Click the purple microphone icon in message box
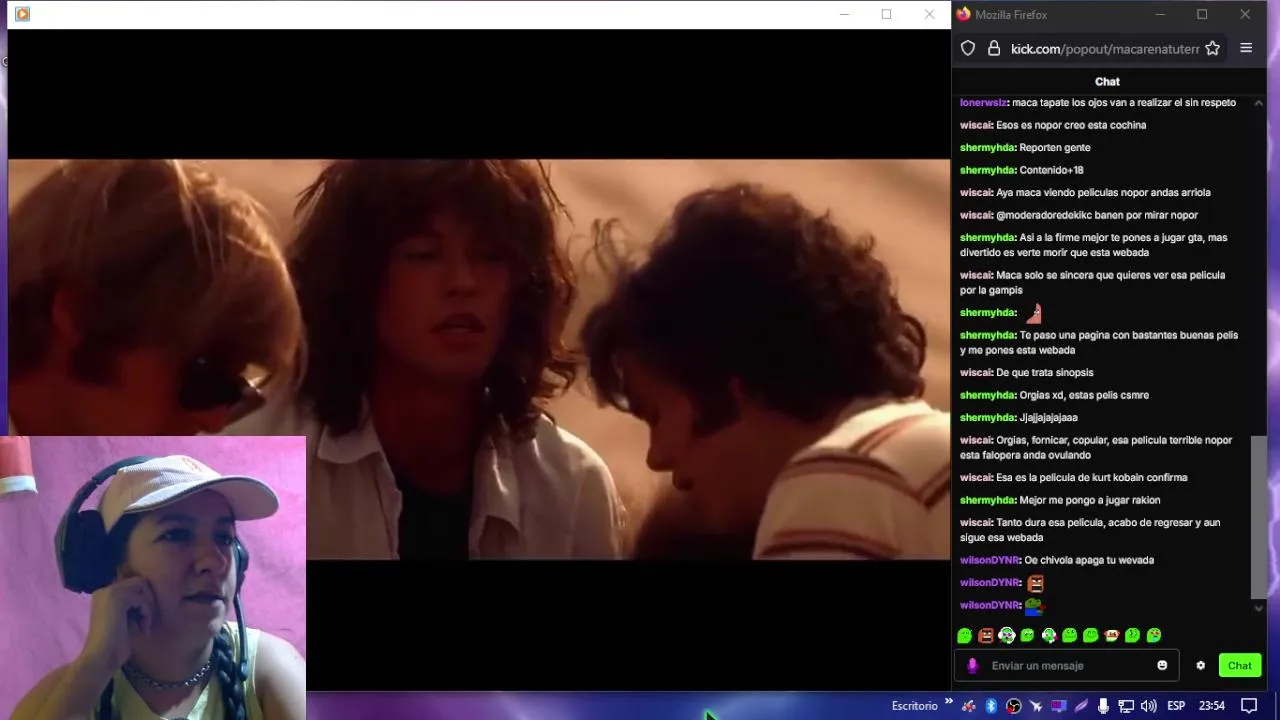This screenshot has height=720, width=1280. click(972, 665)
